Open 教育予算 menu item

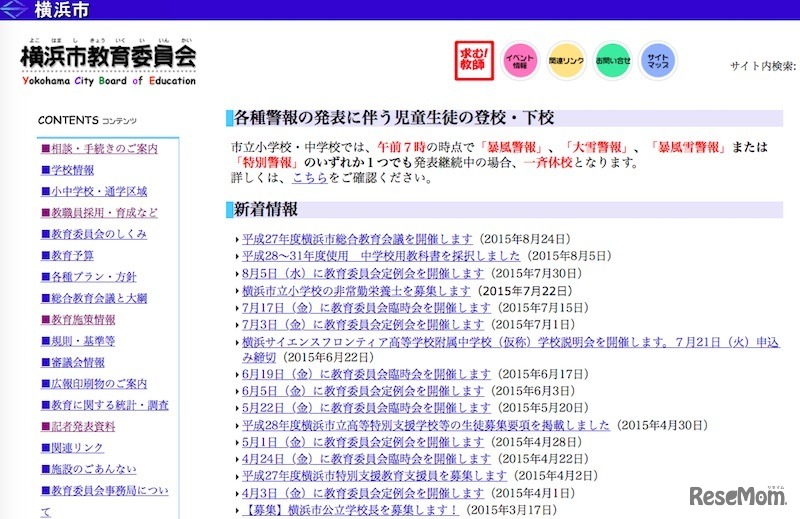(68, 255)
